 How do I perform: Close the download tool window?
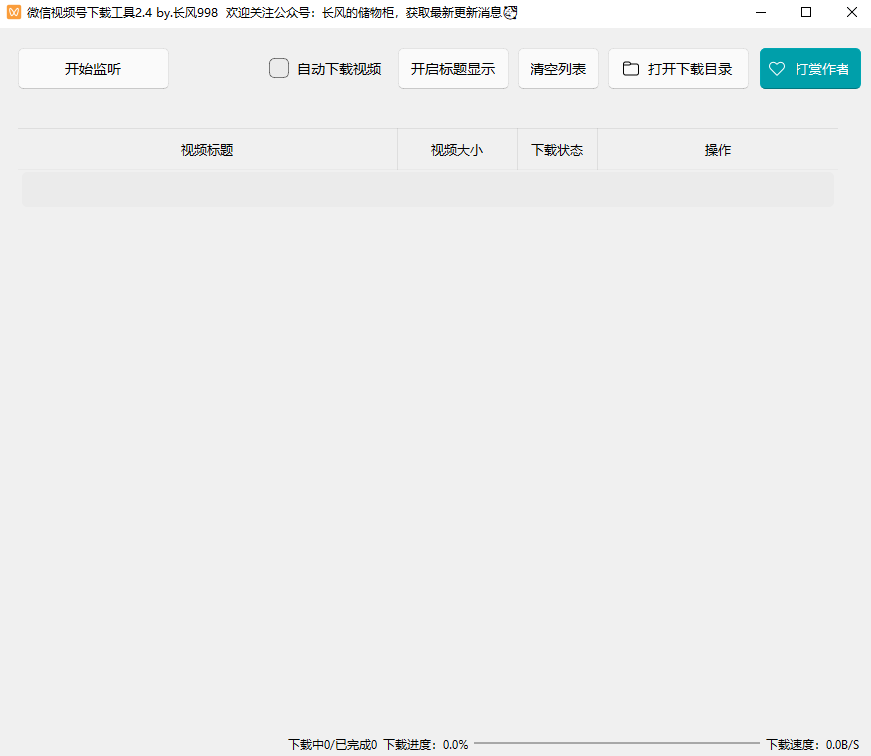852,12
